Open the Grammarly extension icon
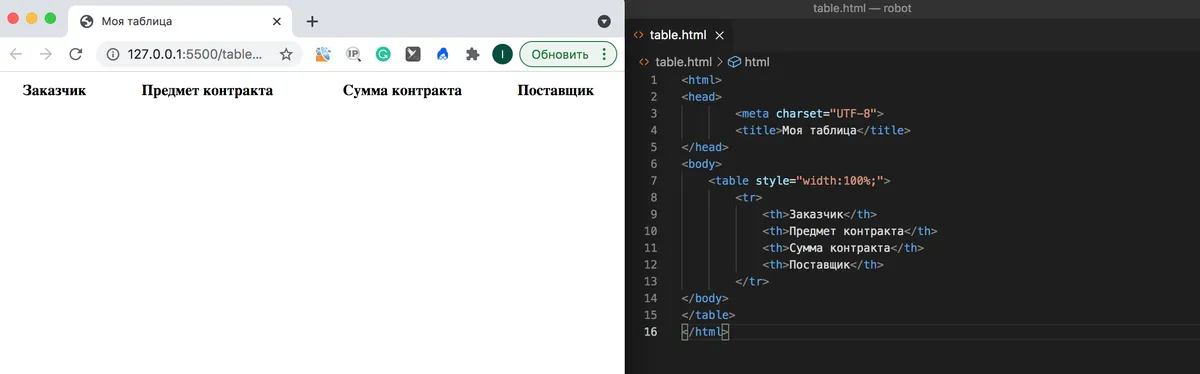 click(383, 54)
